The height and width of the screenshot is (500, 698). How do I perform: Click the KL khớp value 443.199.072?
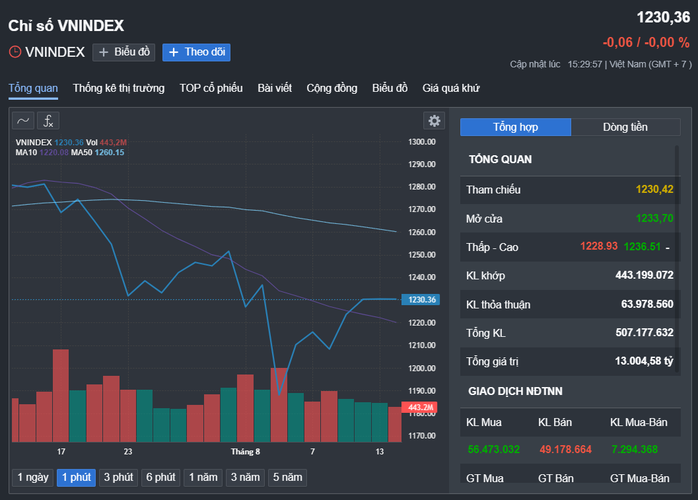644,275
